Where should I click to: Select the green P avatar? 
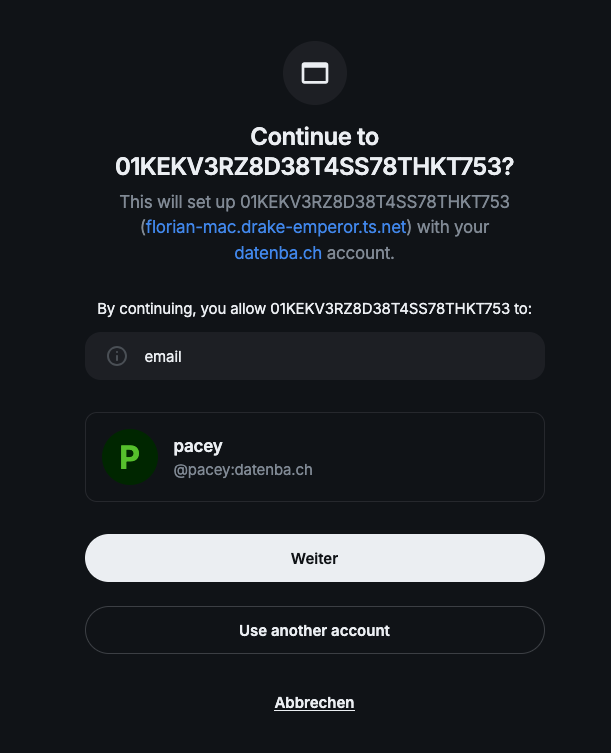130,457
